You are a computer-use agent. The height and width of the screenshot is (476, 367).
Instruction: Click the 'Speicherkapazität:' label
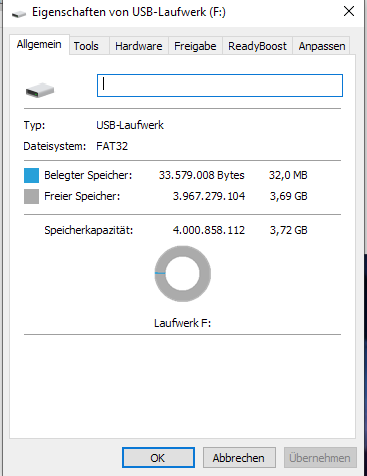tap(89, 230)
